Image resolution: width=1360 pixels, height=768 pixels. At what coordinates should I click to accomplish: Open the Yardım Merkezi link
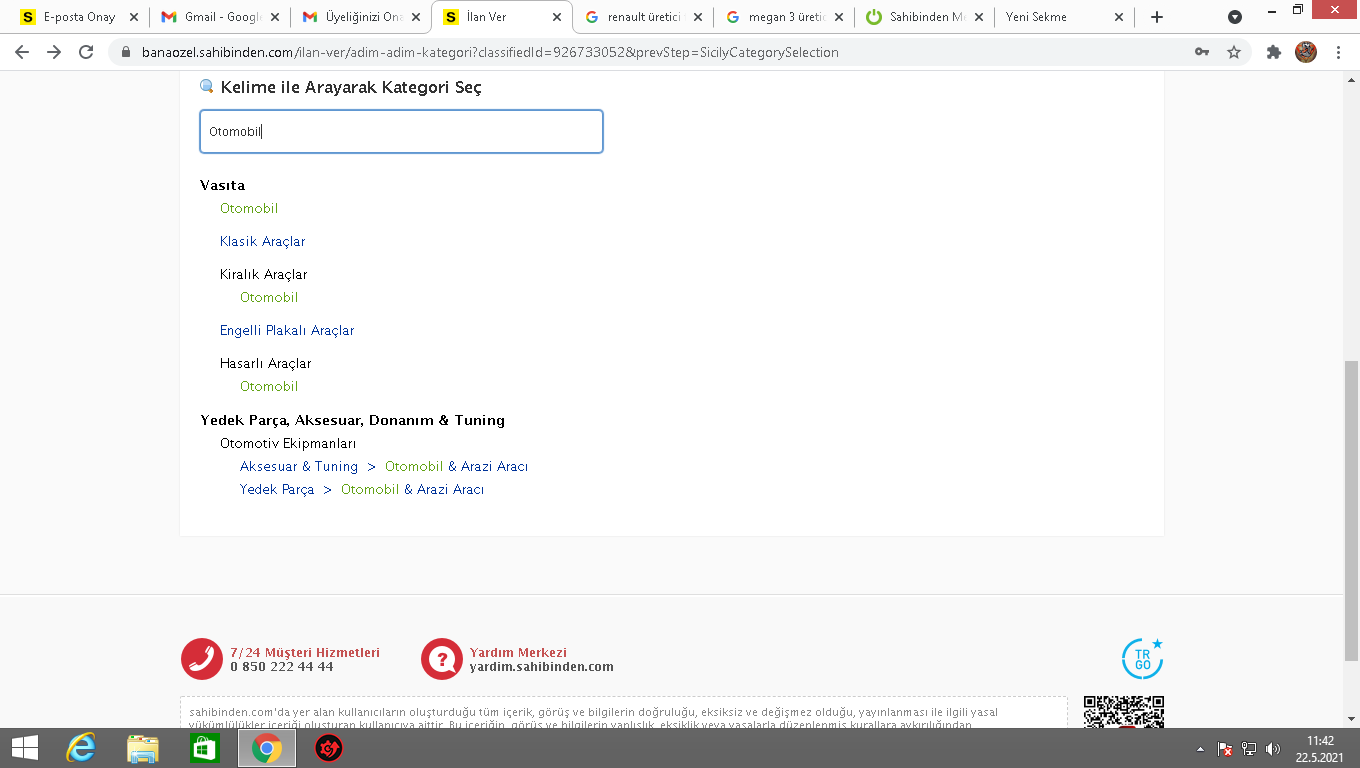coord(518,652)
